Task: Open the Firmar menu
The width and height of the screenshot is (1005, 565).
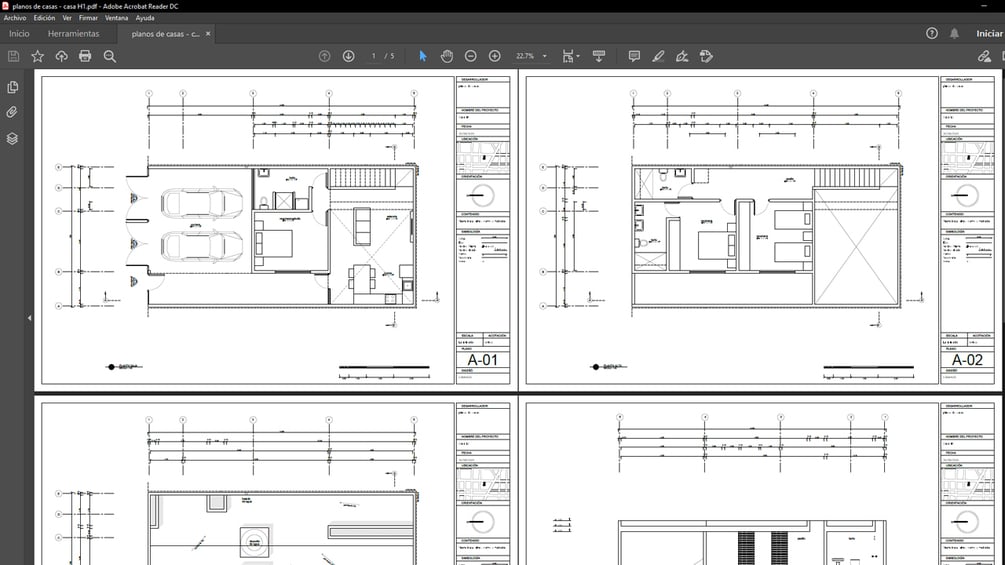Action: pos(88,18)
